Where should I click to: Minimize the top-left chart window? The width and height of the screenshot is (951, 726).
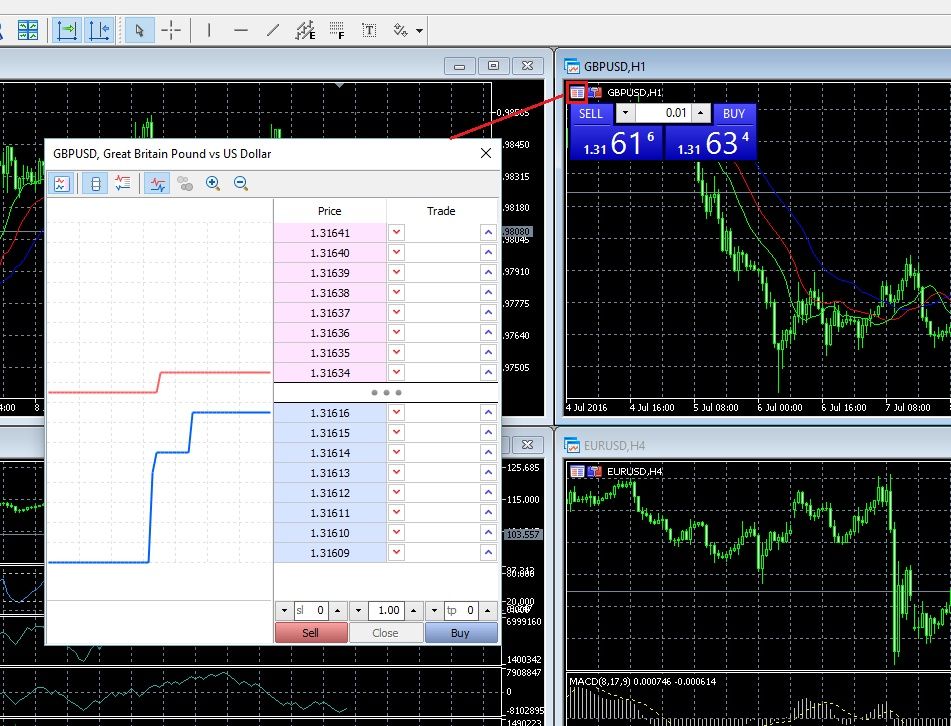pyautogui.click(x=460, y=66)
